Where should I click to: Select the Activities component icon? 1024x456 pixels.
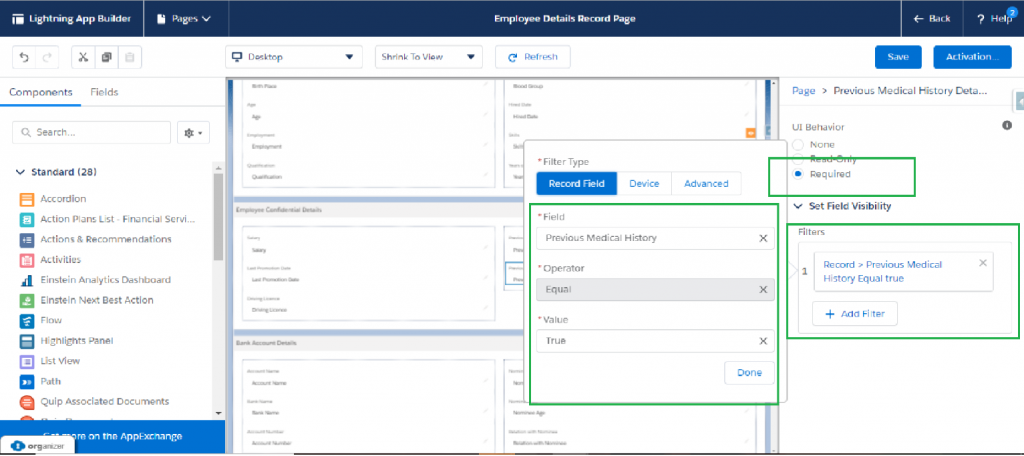click(x=27, y=260)
